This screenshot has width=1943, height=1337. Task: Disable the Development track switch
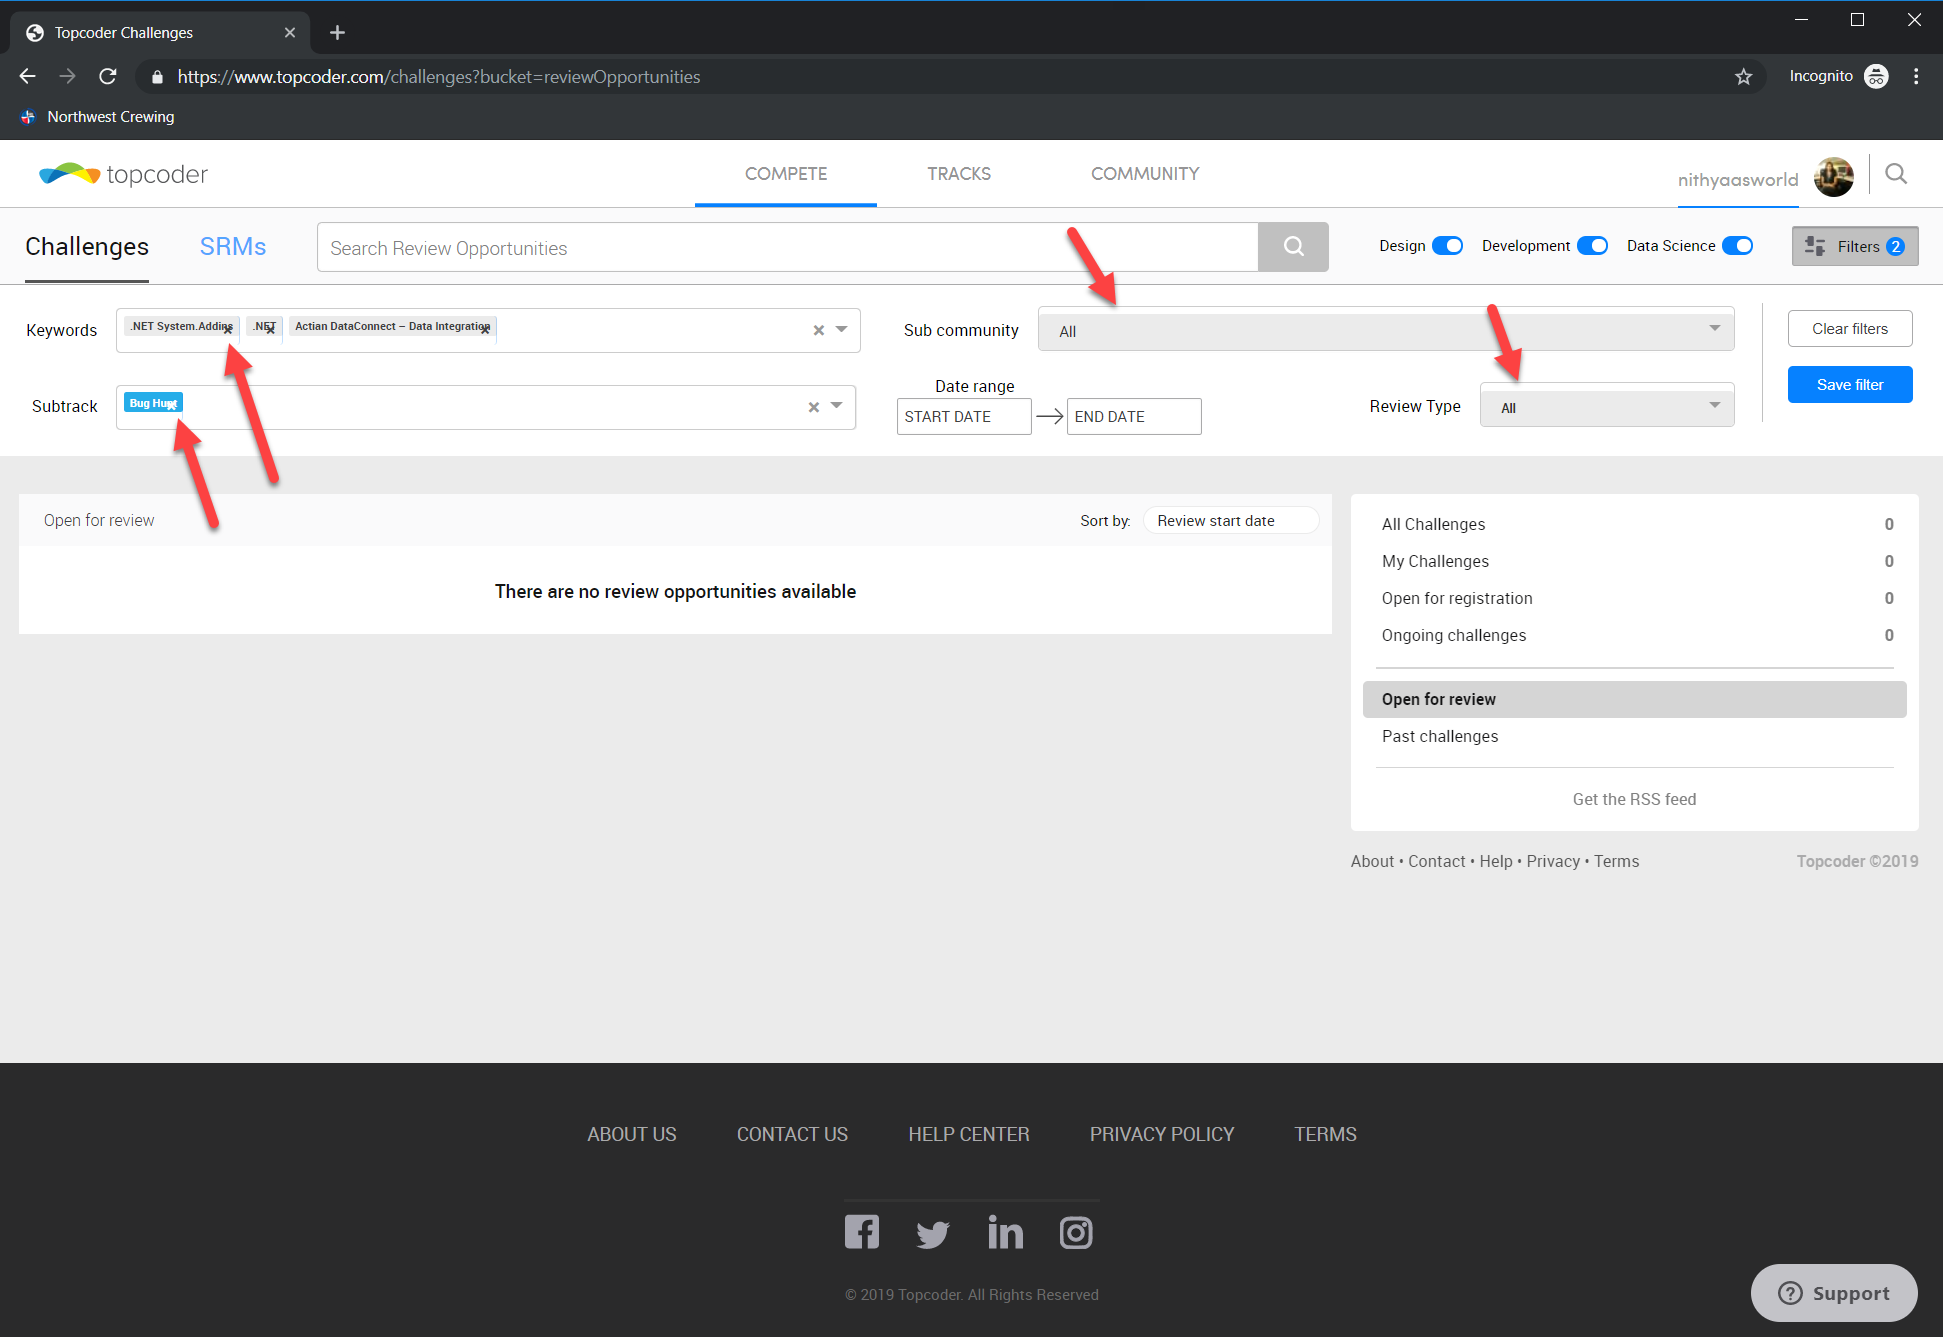pos(1592,246)
